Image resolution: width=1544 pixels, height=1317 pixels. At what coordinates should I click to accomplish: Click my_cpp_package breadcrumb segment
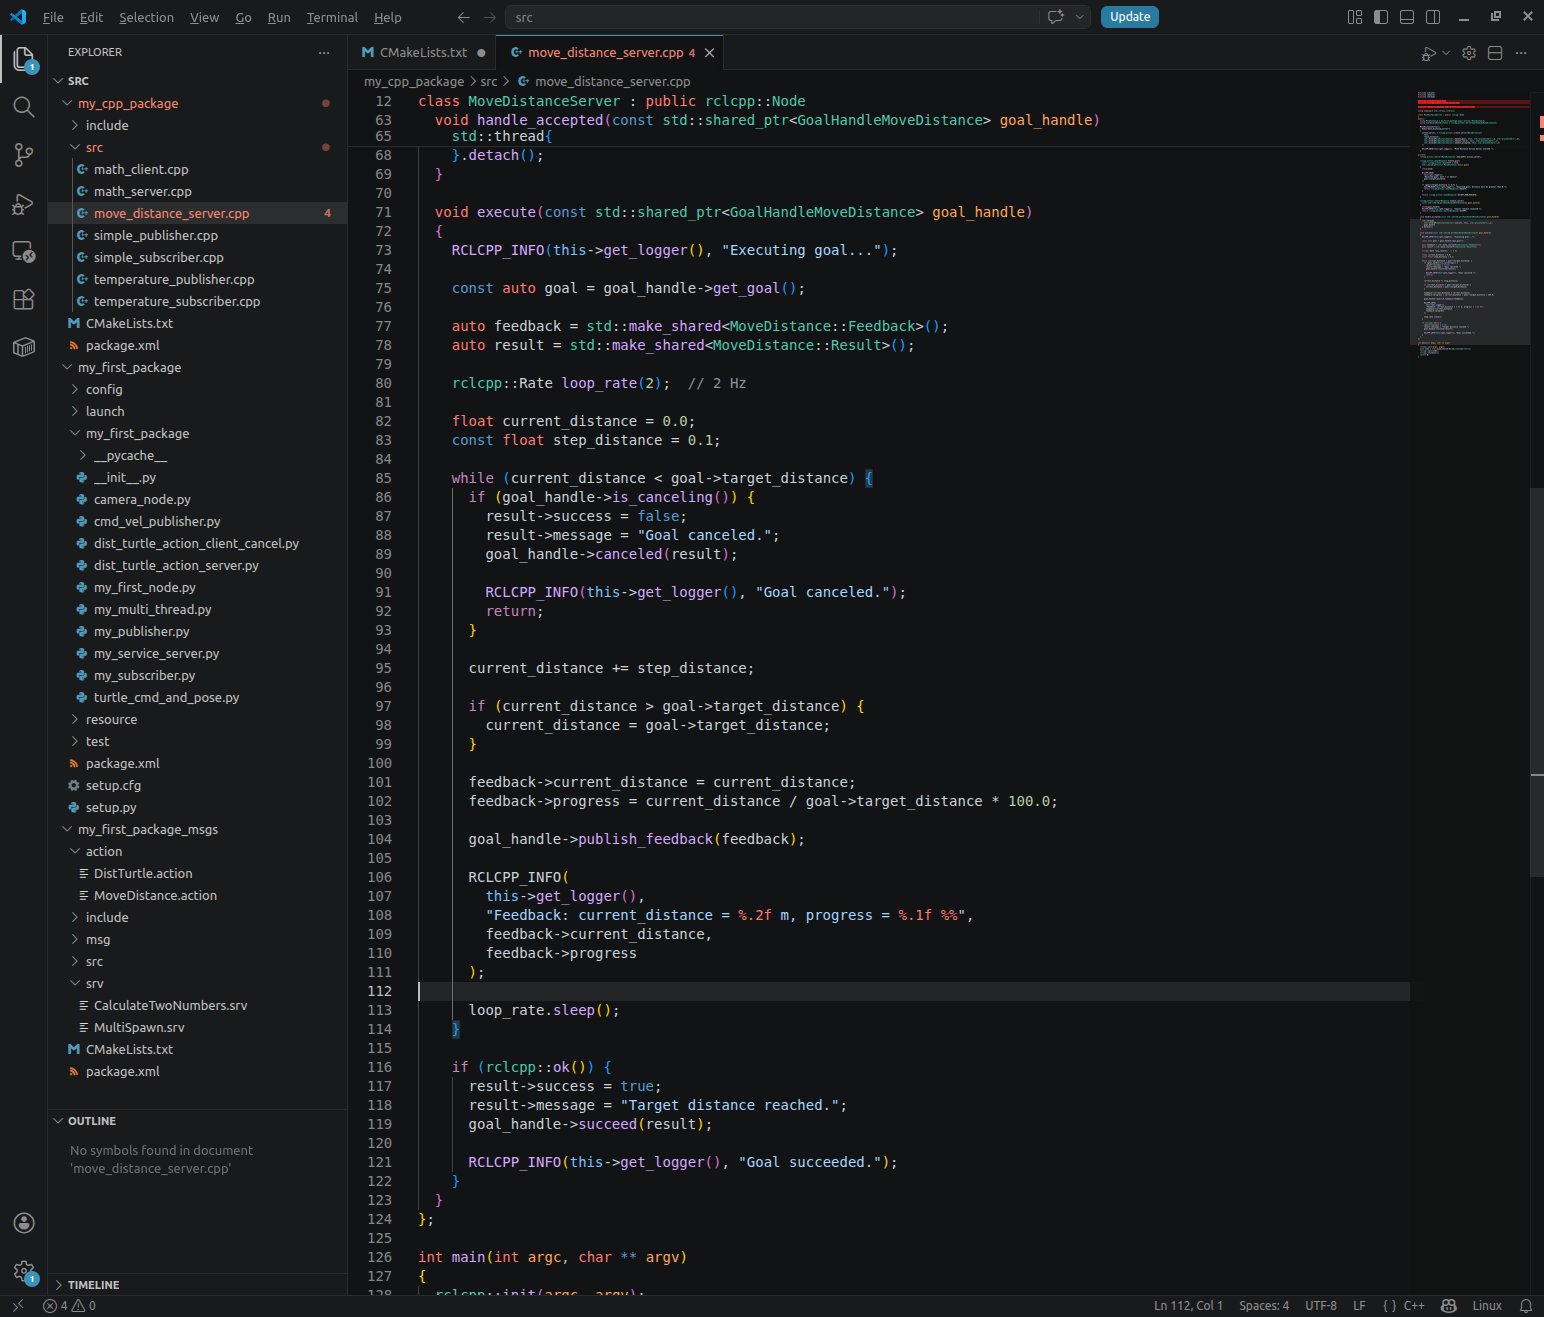[414, 82]
